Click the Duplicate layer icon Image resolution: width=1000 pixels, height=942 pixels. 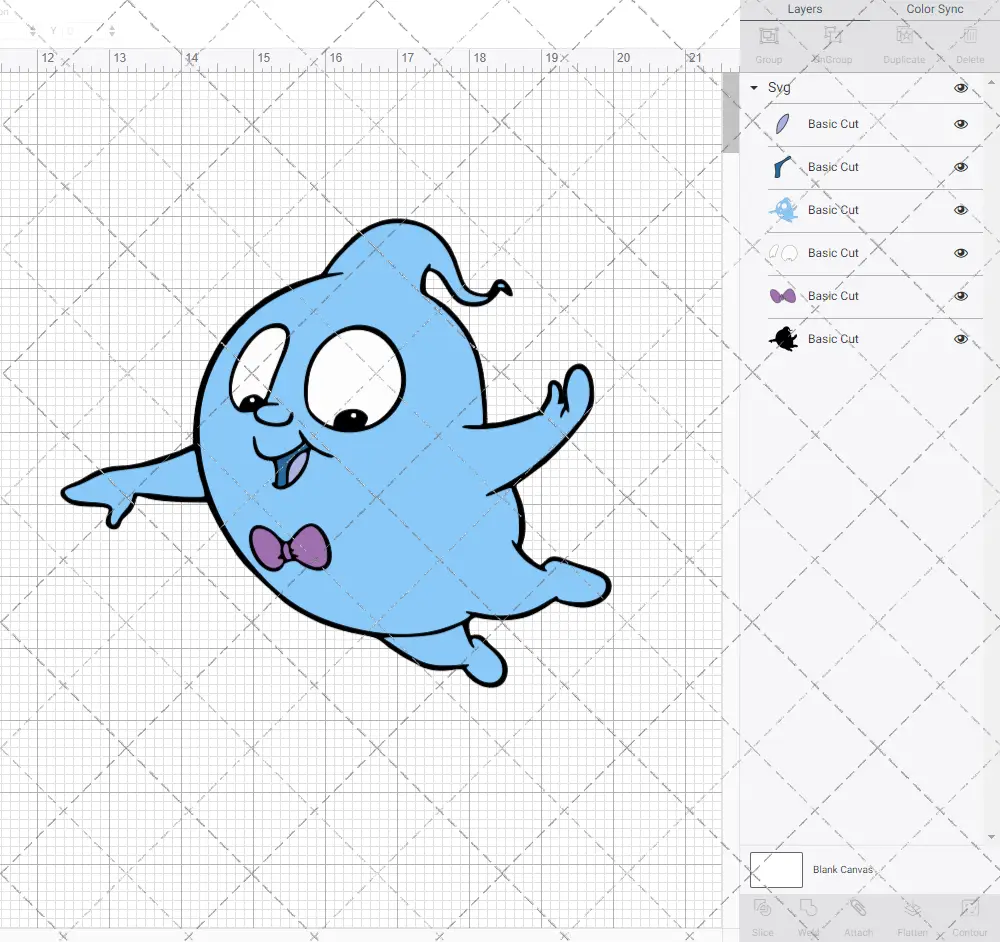[x=904, y=42]
